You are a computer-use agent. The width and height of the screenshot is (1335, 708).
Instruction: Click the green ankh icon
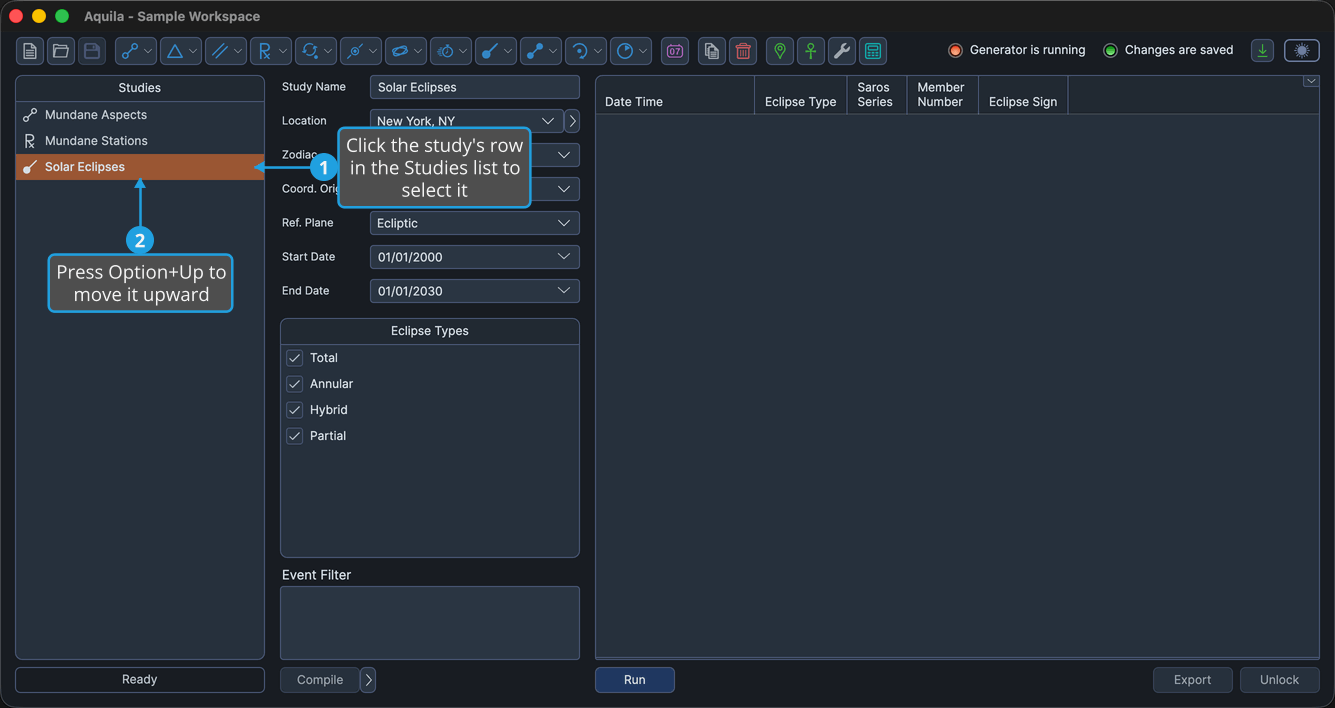click(811, 51)
